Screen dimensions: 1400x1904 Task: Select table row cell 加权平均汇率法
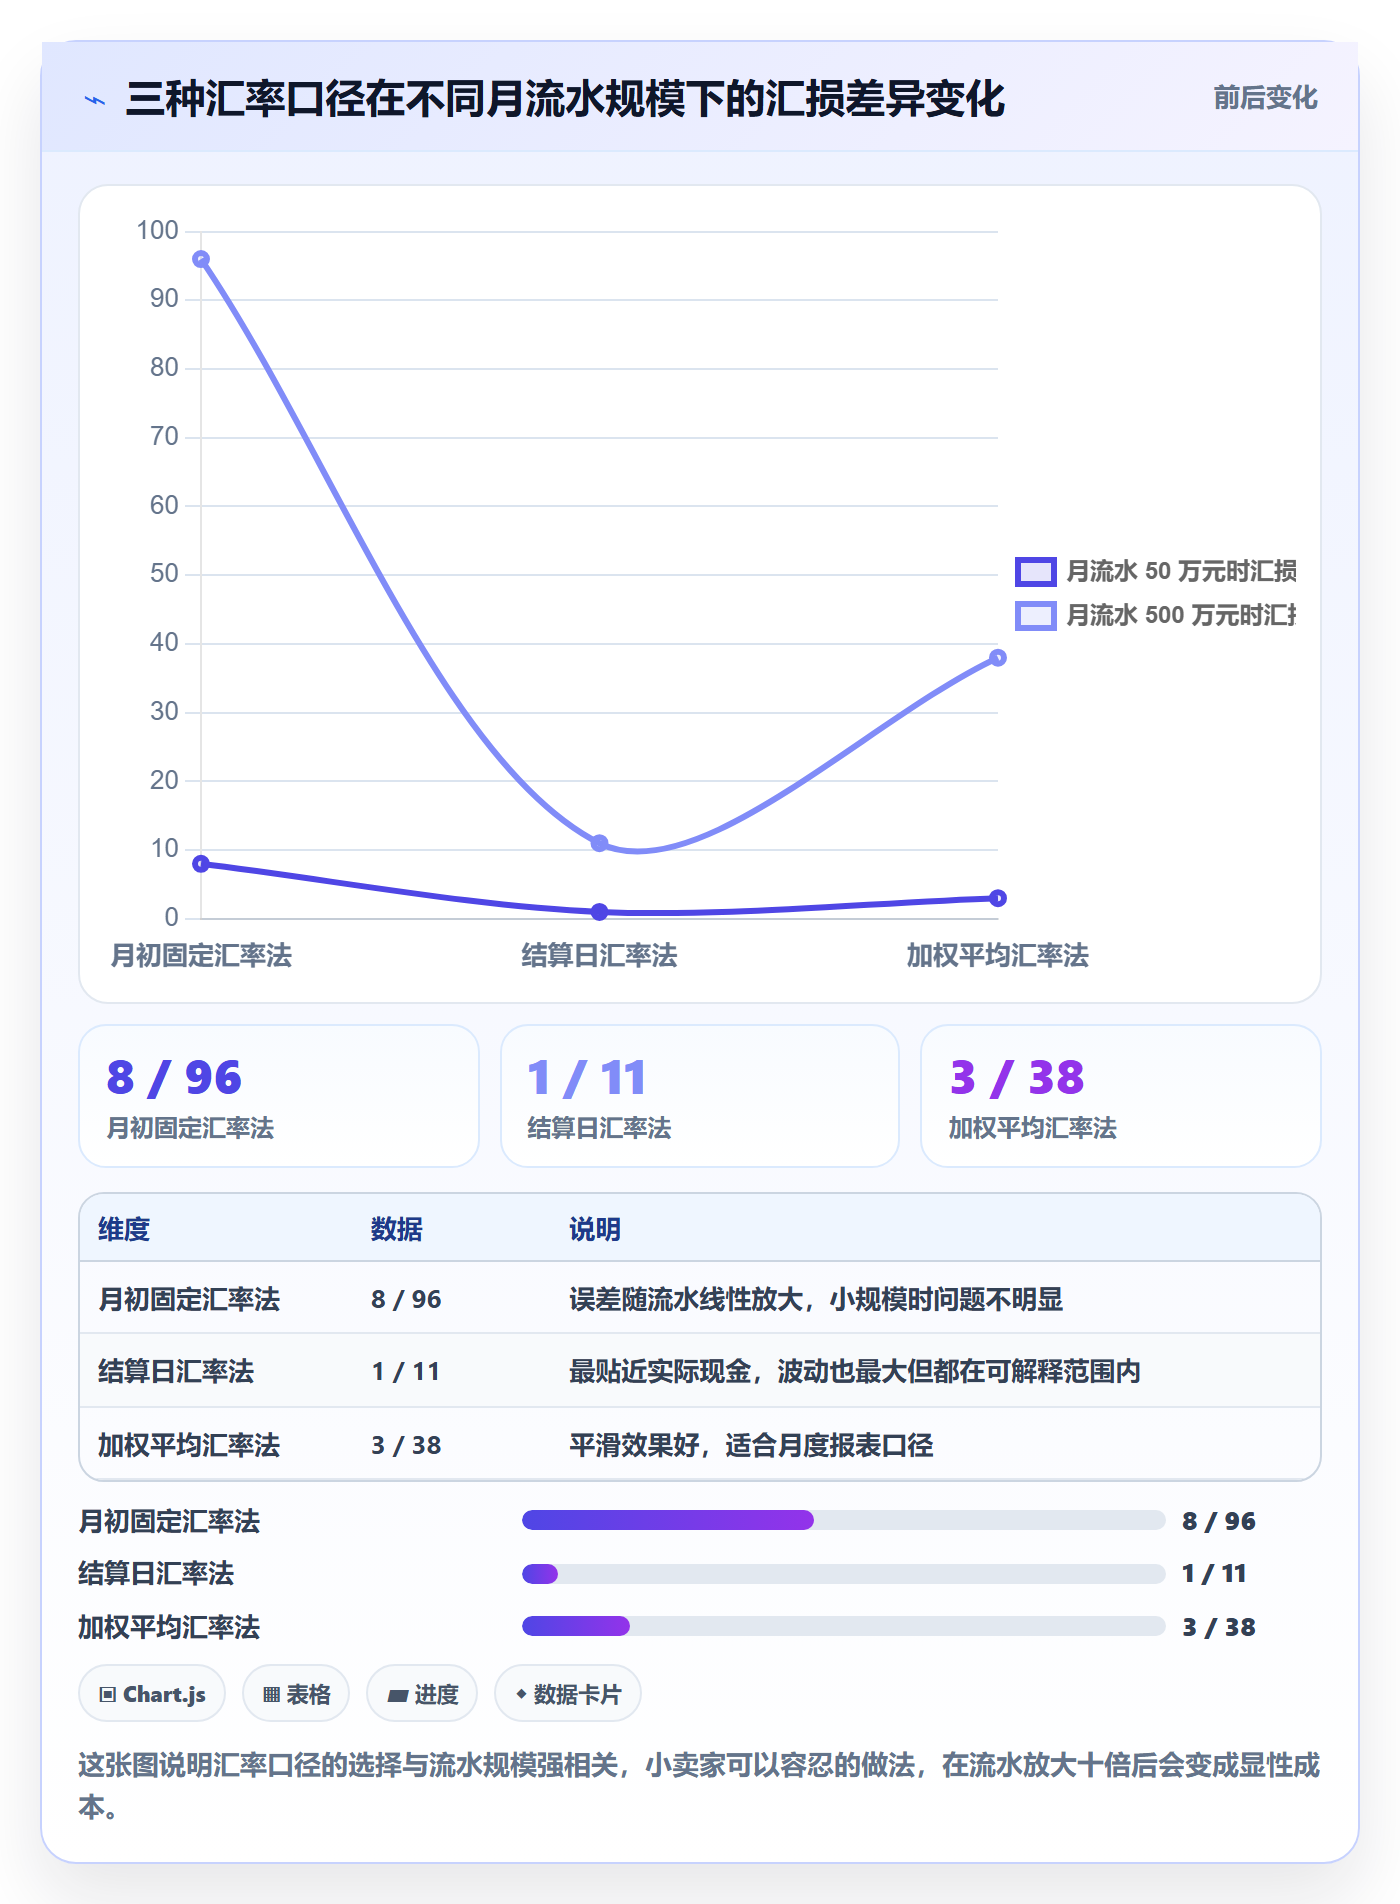[189, 1445]
